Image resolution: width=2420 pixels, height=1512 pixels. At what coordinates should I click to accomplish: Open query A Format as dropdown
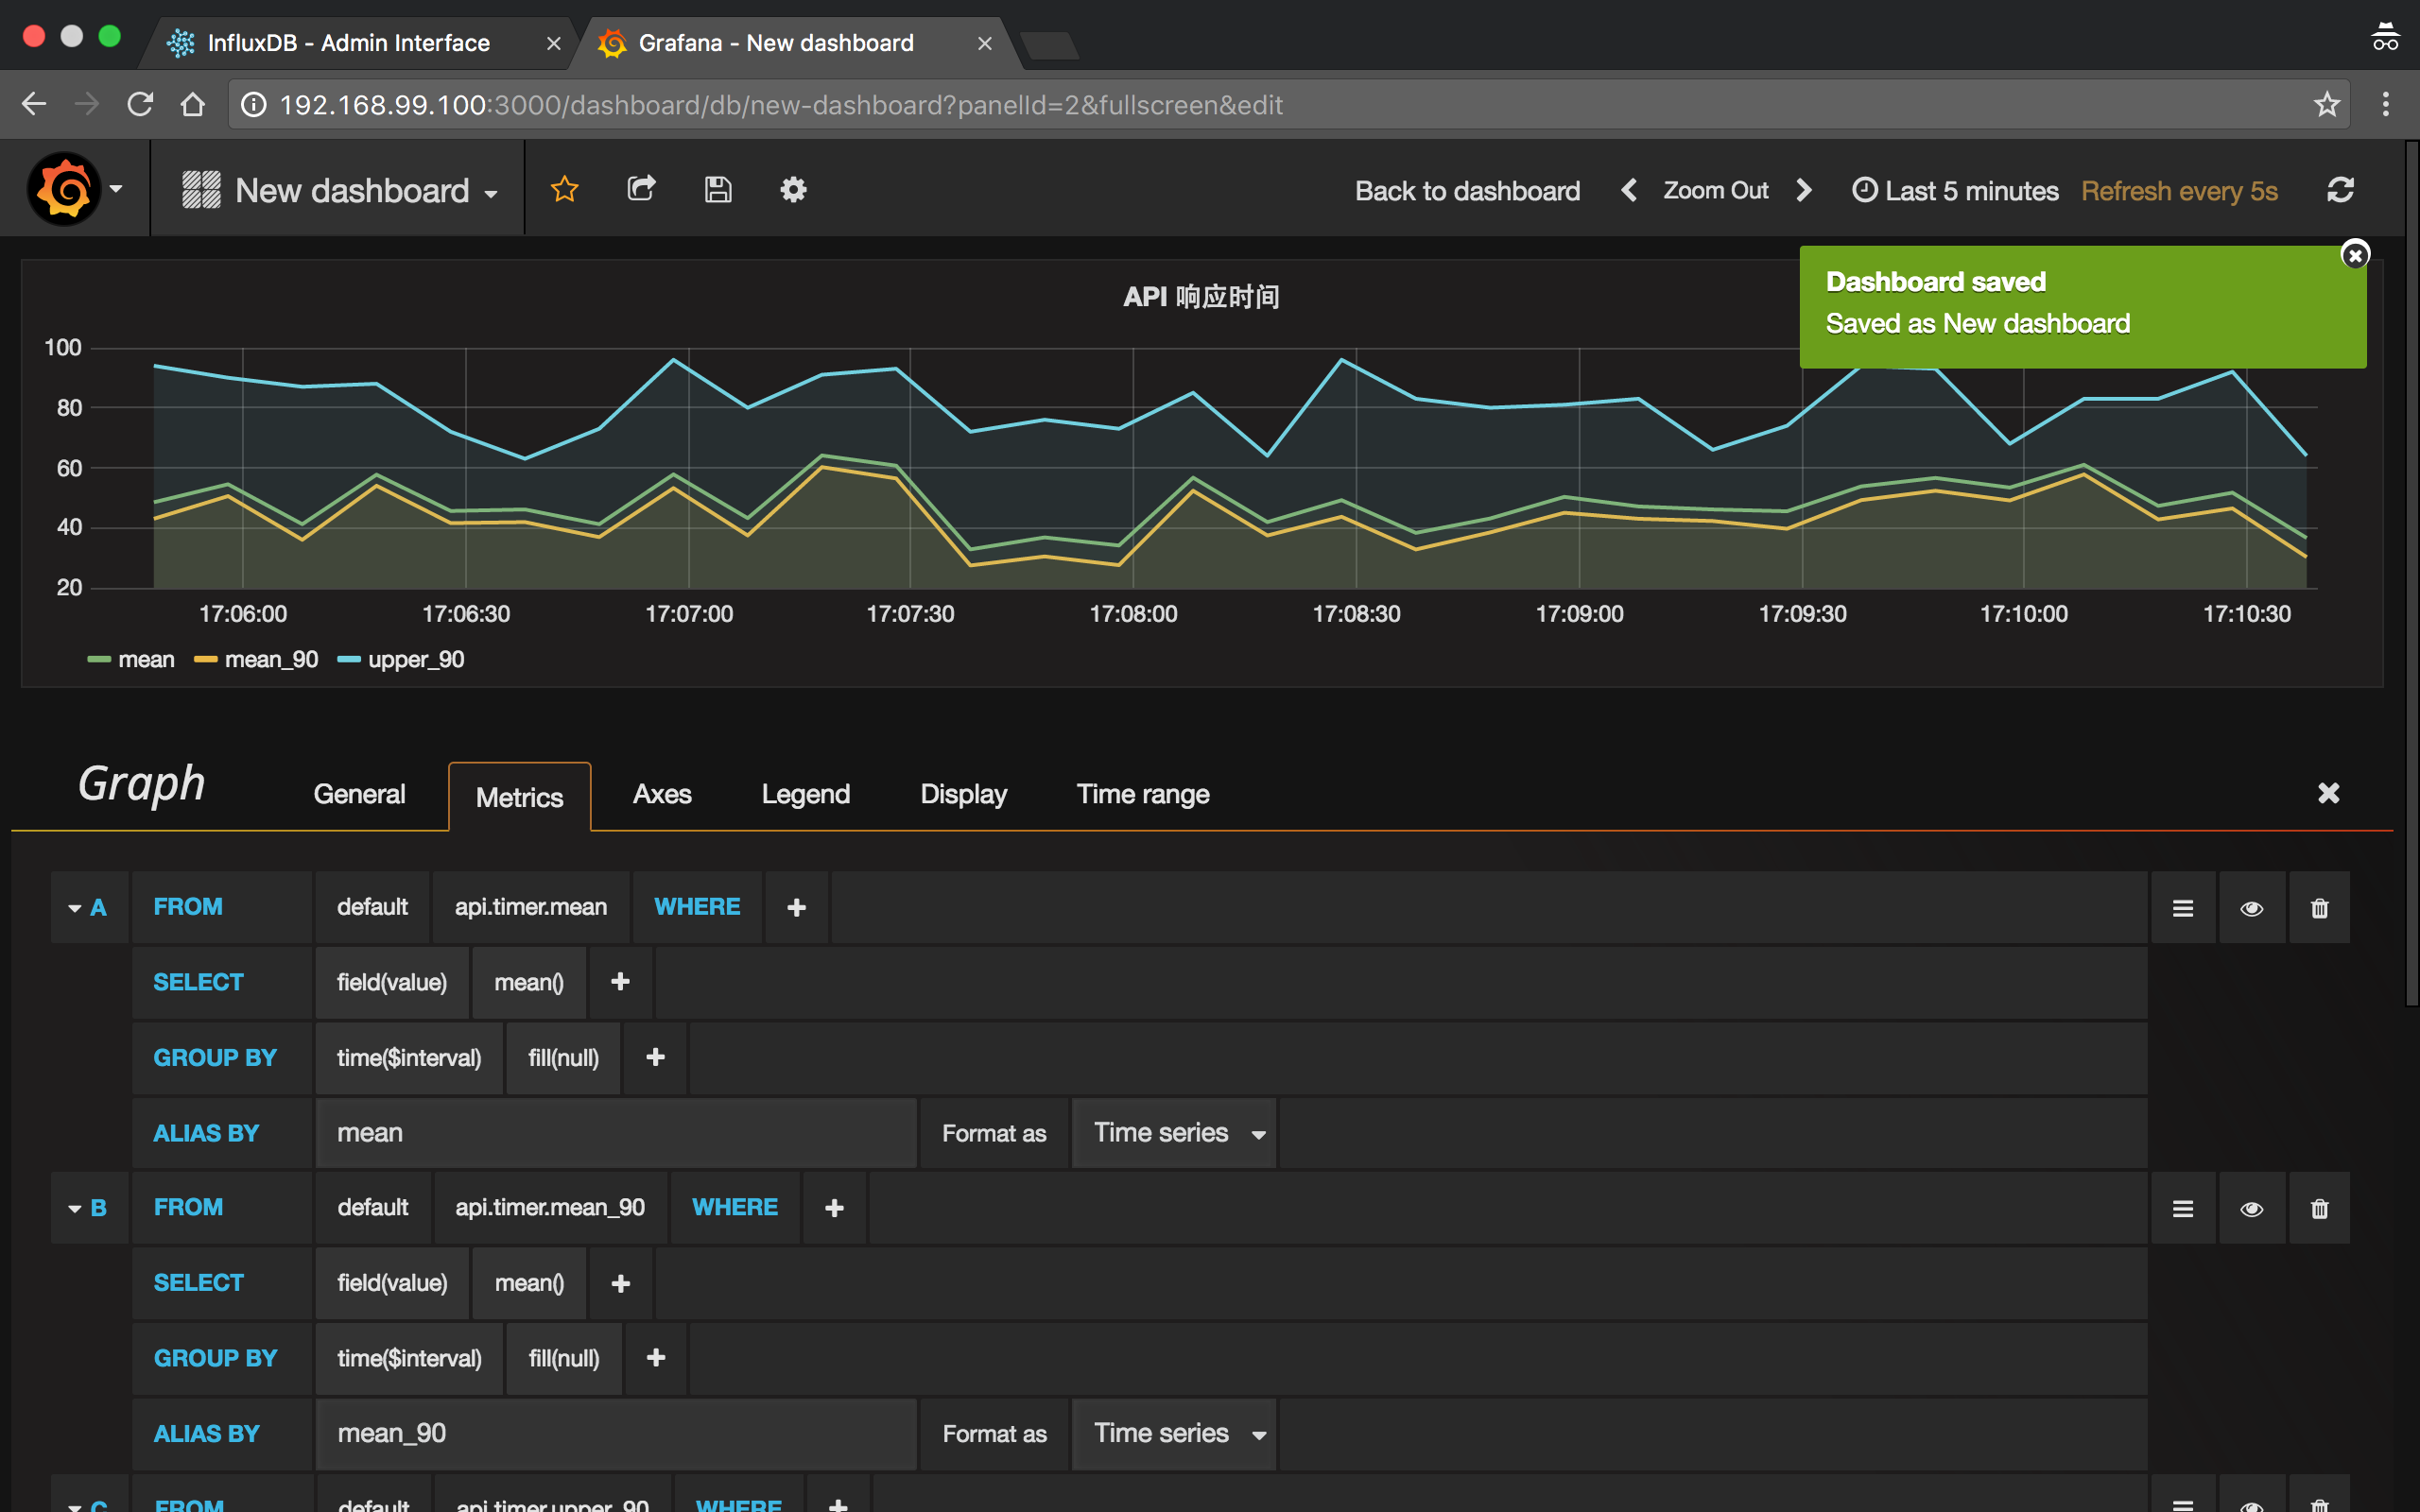click(x=1174, y=1133)
